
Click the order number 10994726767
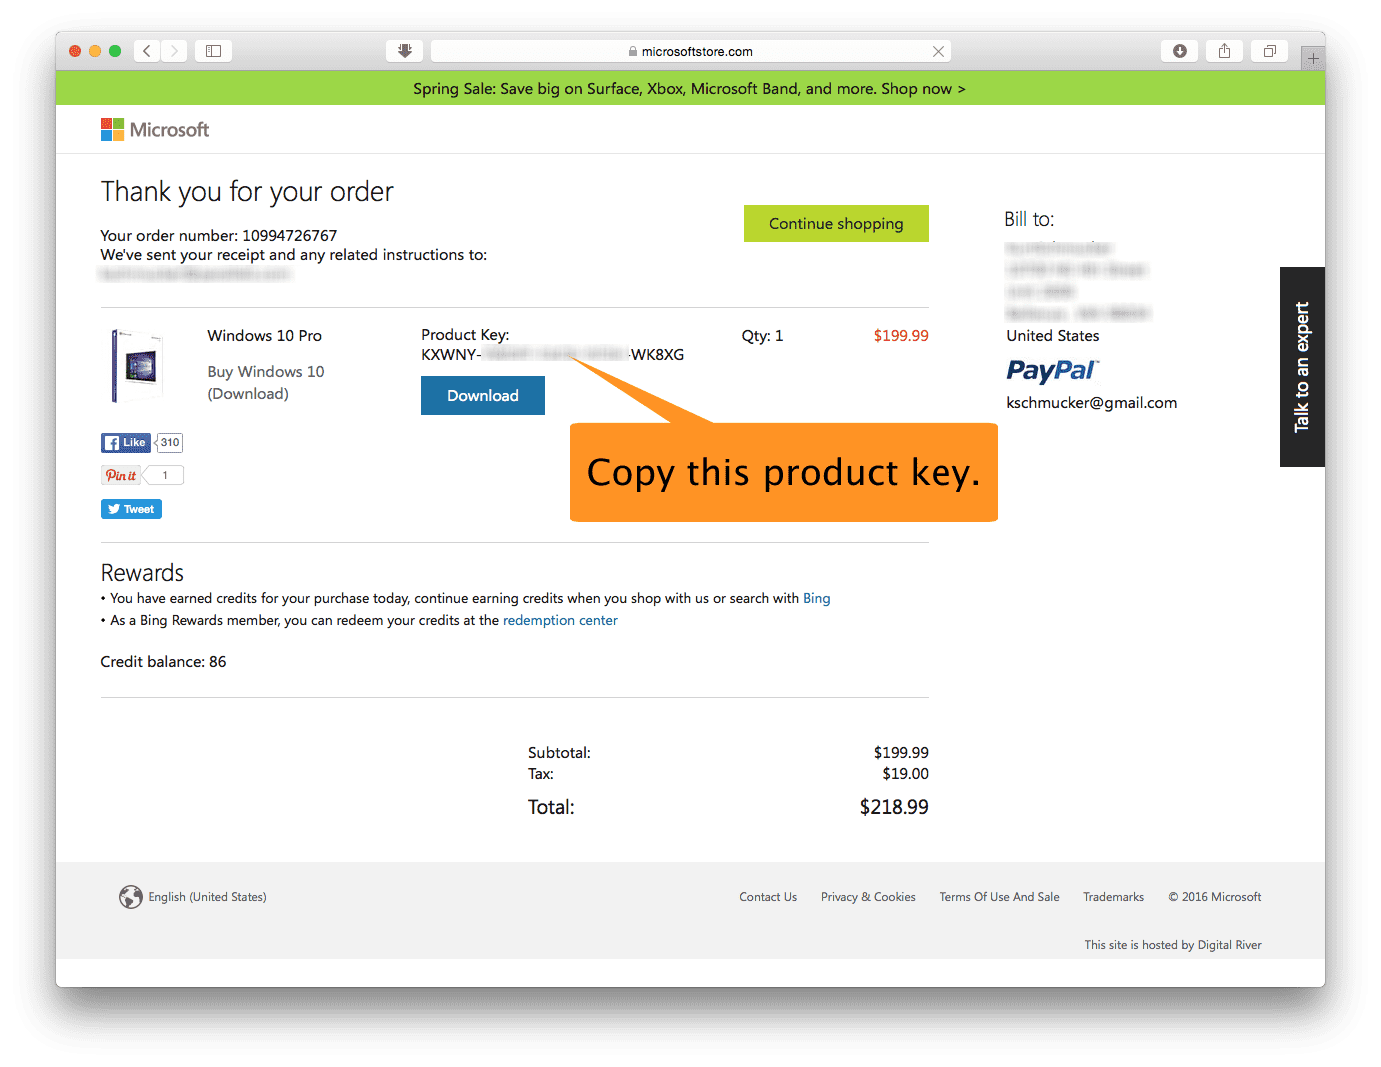click(290, 236)
